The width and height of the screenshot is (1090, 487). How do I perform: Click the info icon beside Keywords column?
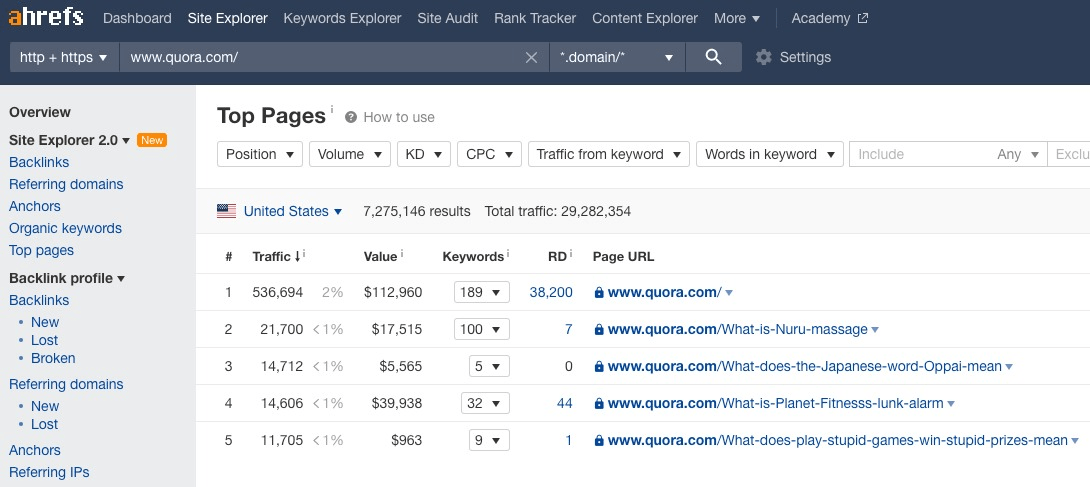[x=507, y=254]
